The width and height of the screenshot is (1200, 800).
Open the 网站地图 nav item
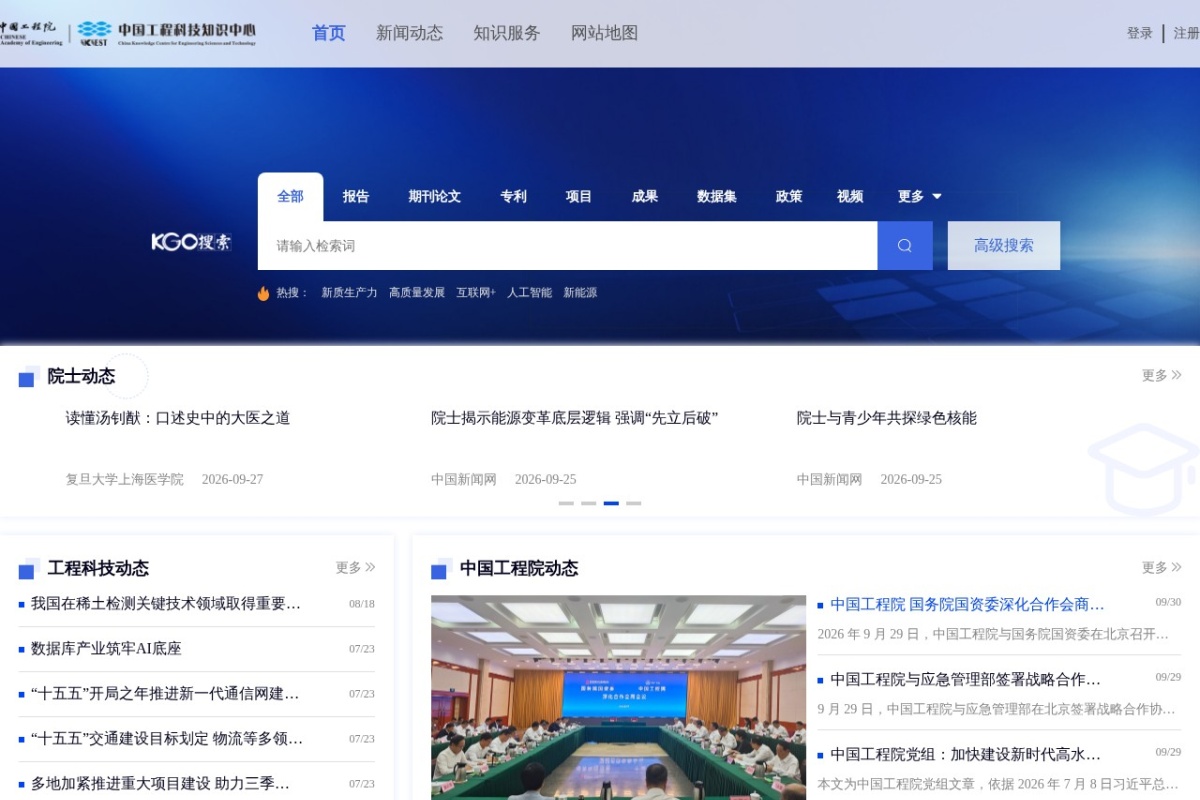click(x=604, y=33)
